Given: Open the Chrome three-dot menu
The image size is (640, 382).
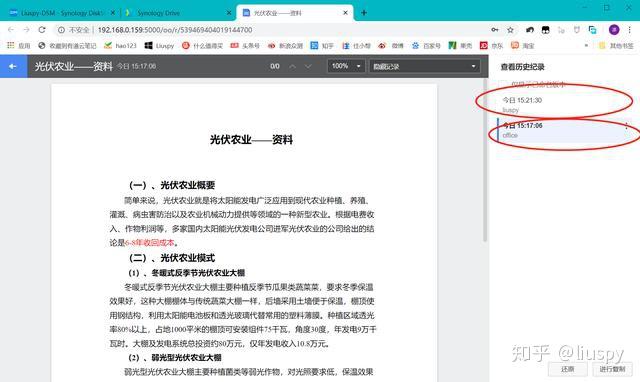Looking at the screenshot, I should tap(630, 29).
